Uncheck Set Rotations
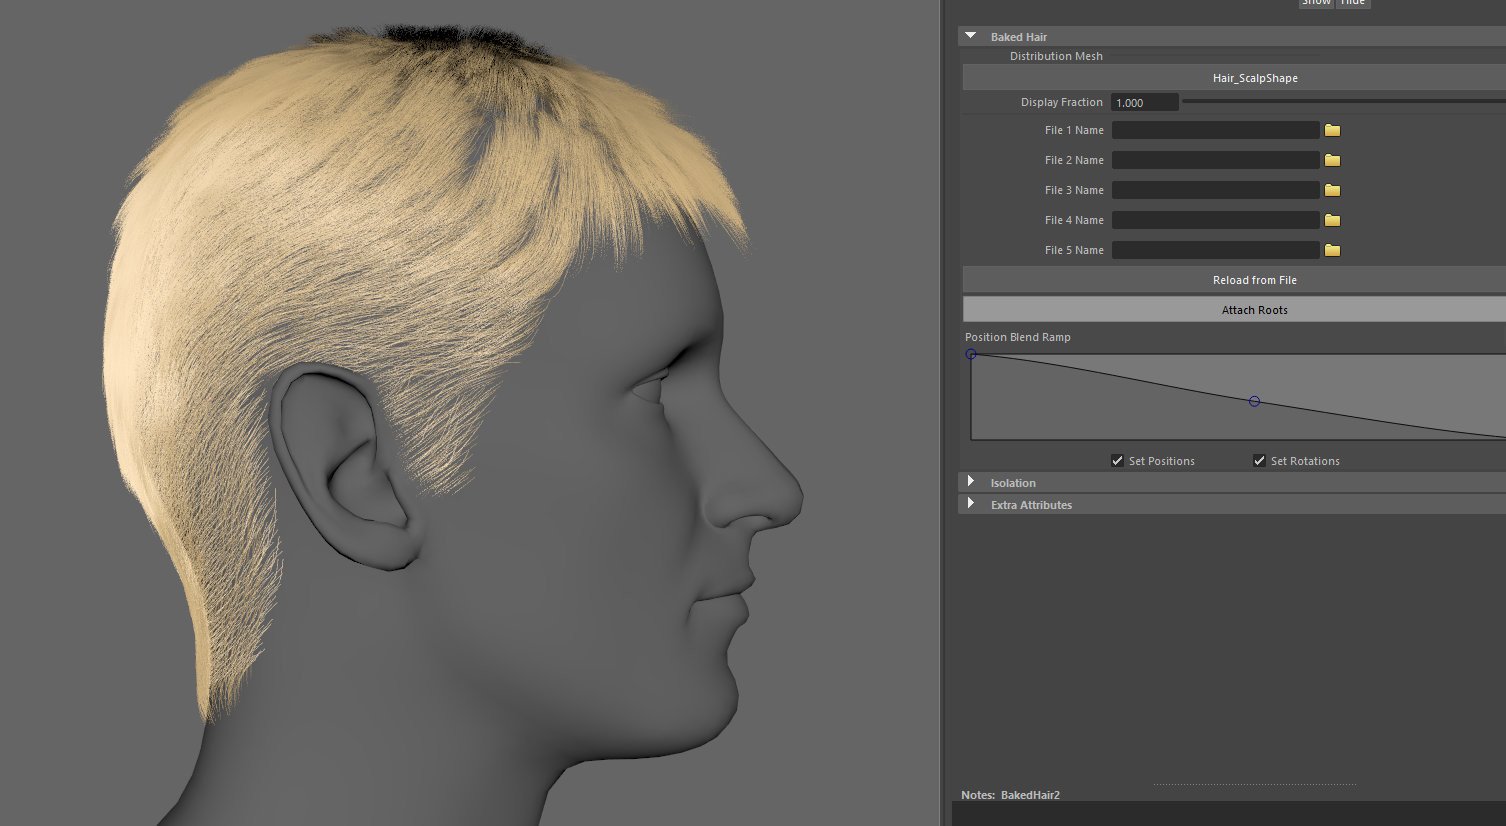The image size is (1506, 826). click(1259, 460)
